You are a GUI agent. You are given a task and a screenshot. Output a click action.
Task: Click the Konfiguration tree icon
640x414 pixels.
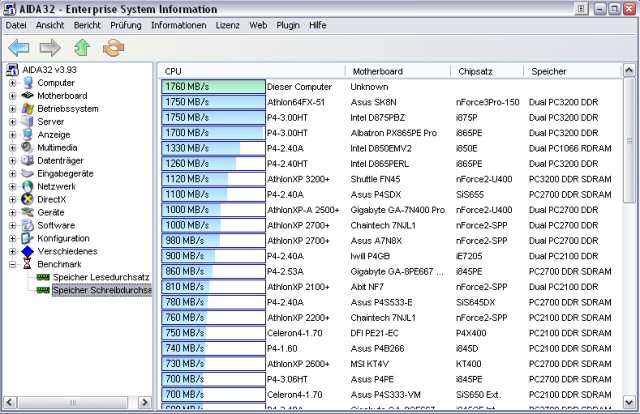pos(28,238)
